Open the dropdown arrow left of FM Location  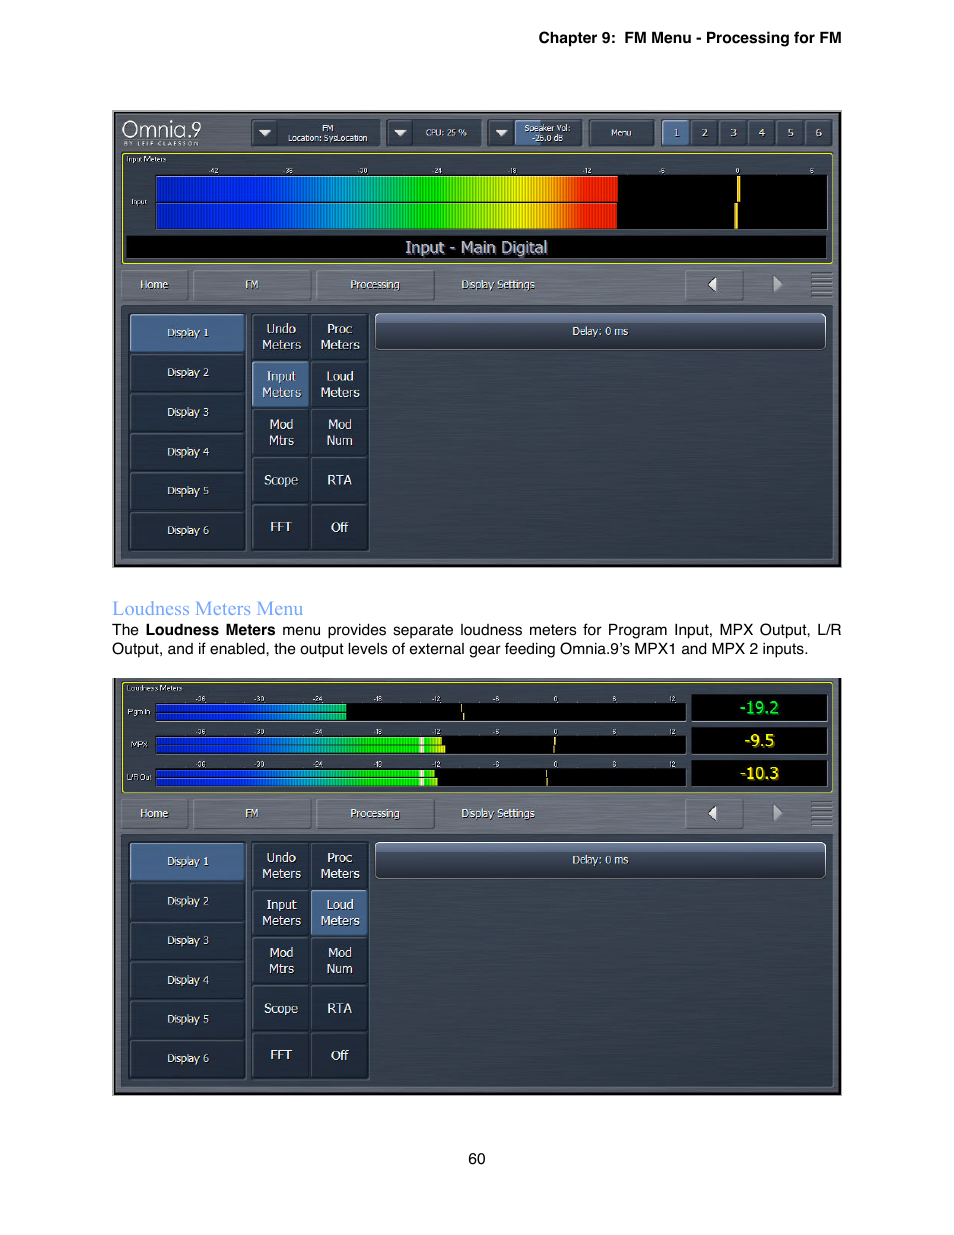coord(264,132)
